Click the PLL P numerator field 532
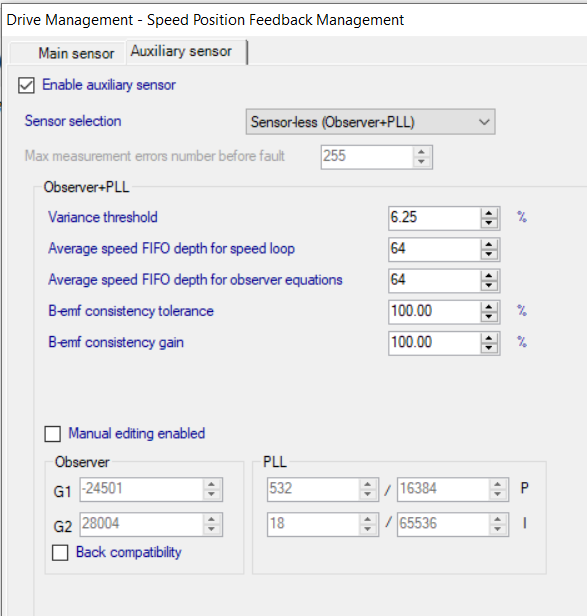 click(313, 489)
